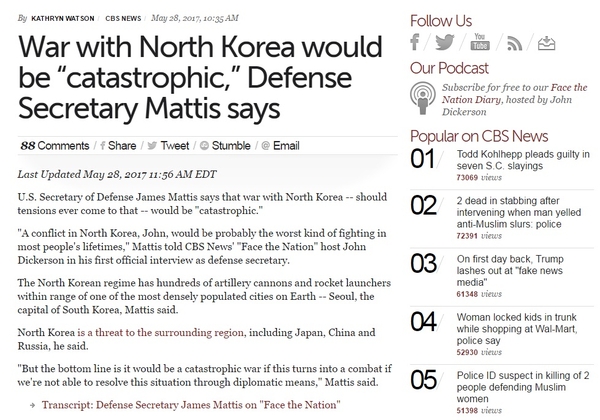Click the popular ranking number 05
Viewport: 600px width, 420px height.
click(423, 380)
